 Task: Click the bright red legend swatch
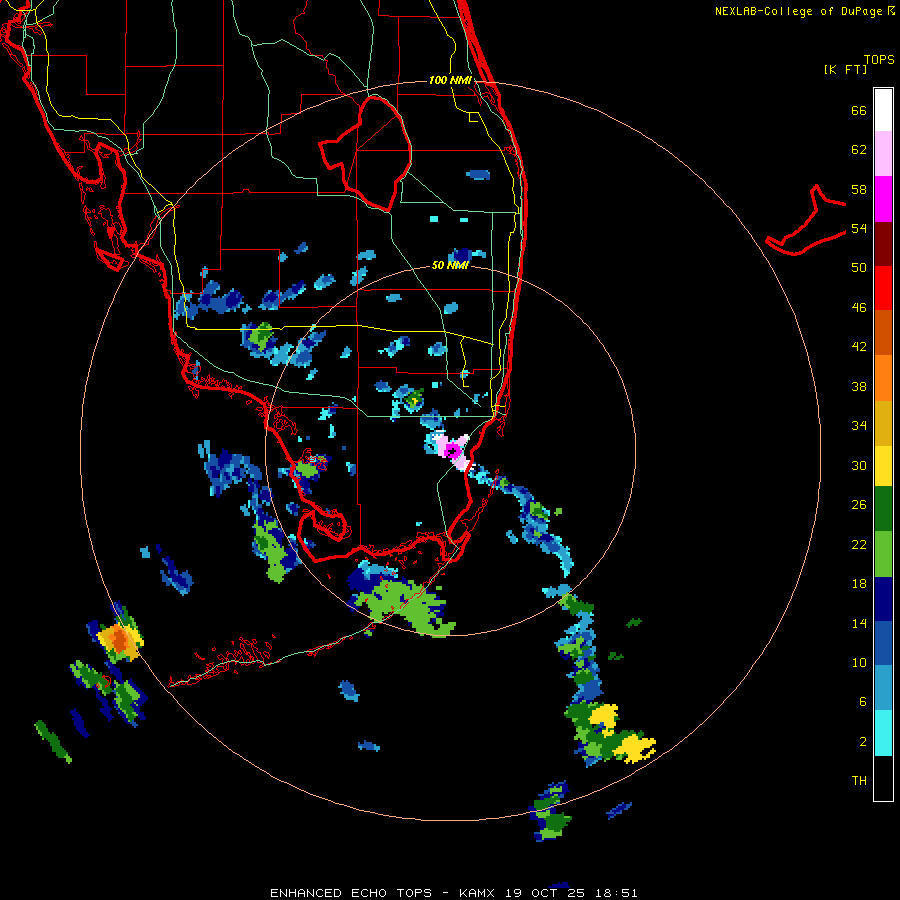(x=883, y=288)
